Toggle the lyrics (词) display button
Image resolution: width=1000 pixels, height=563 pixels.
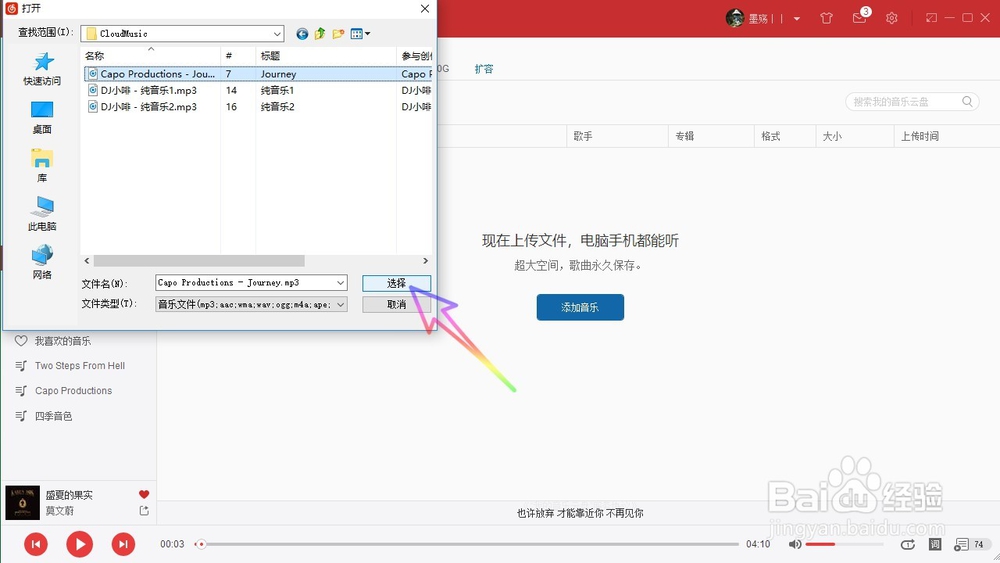point(935,544)
